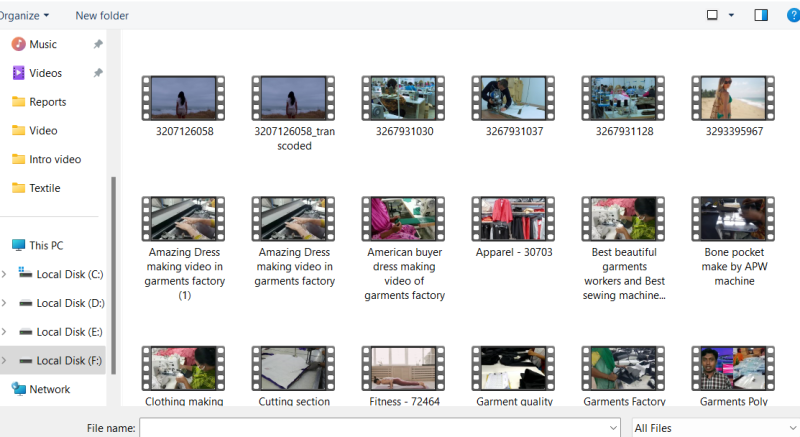Select the Clothing making video
The height and width of the screenshot is (437, 800).
[x=184, y=376]
